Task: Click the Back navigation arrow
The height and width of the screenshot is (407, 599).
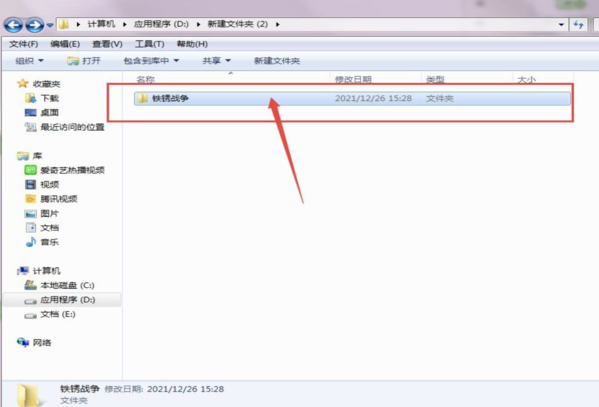Action: coord(13,25)
